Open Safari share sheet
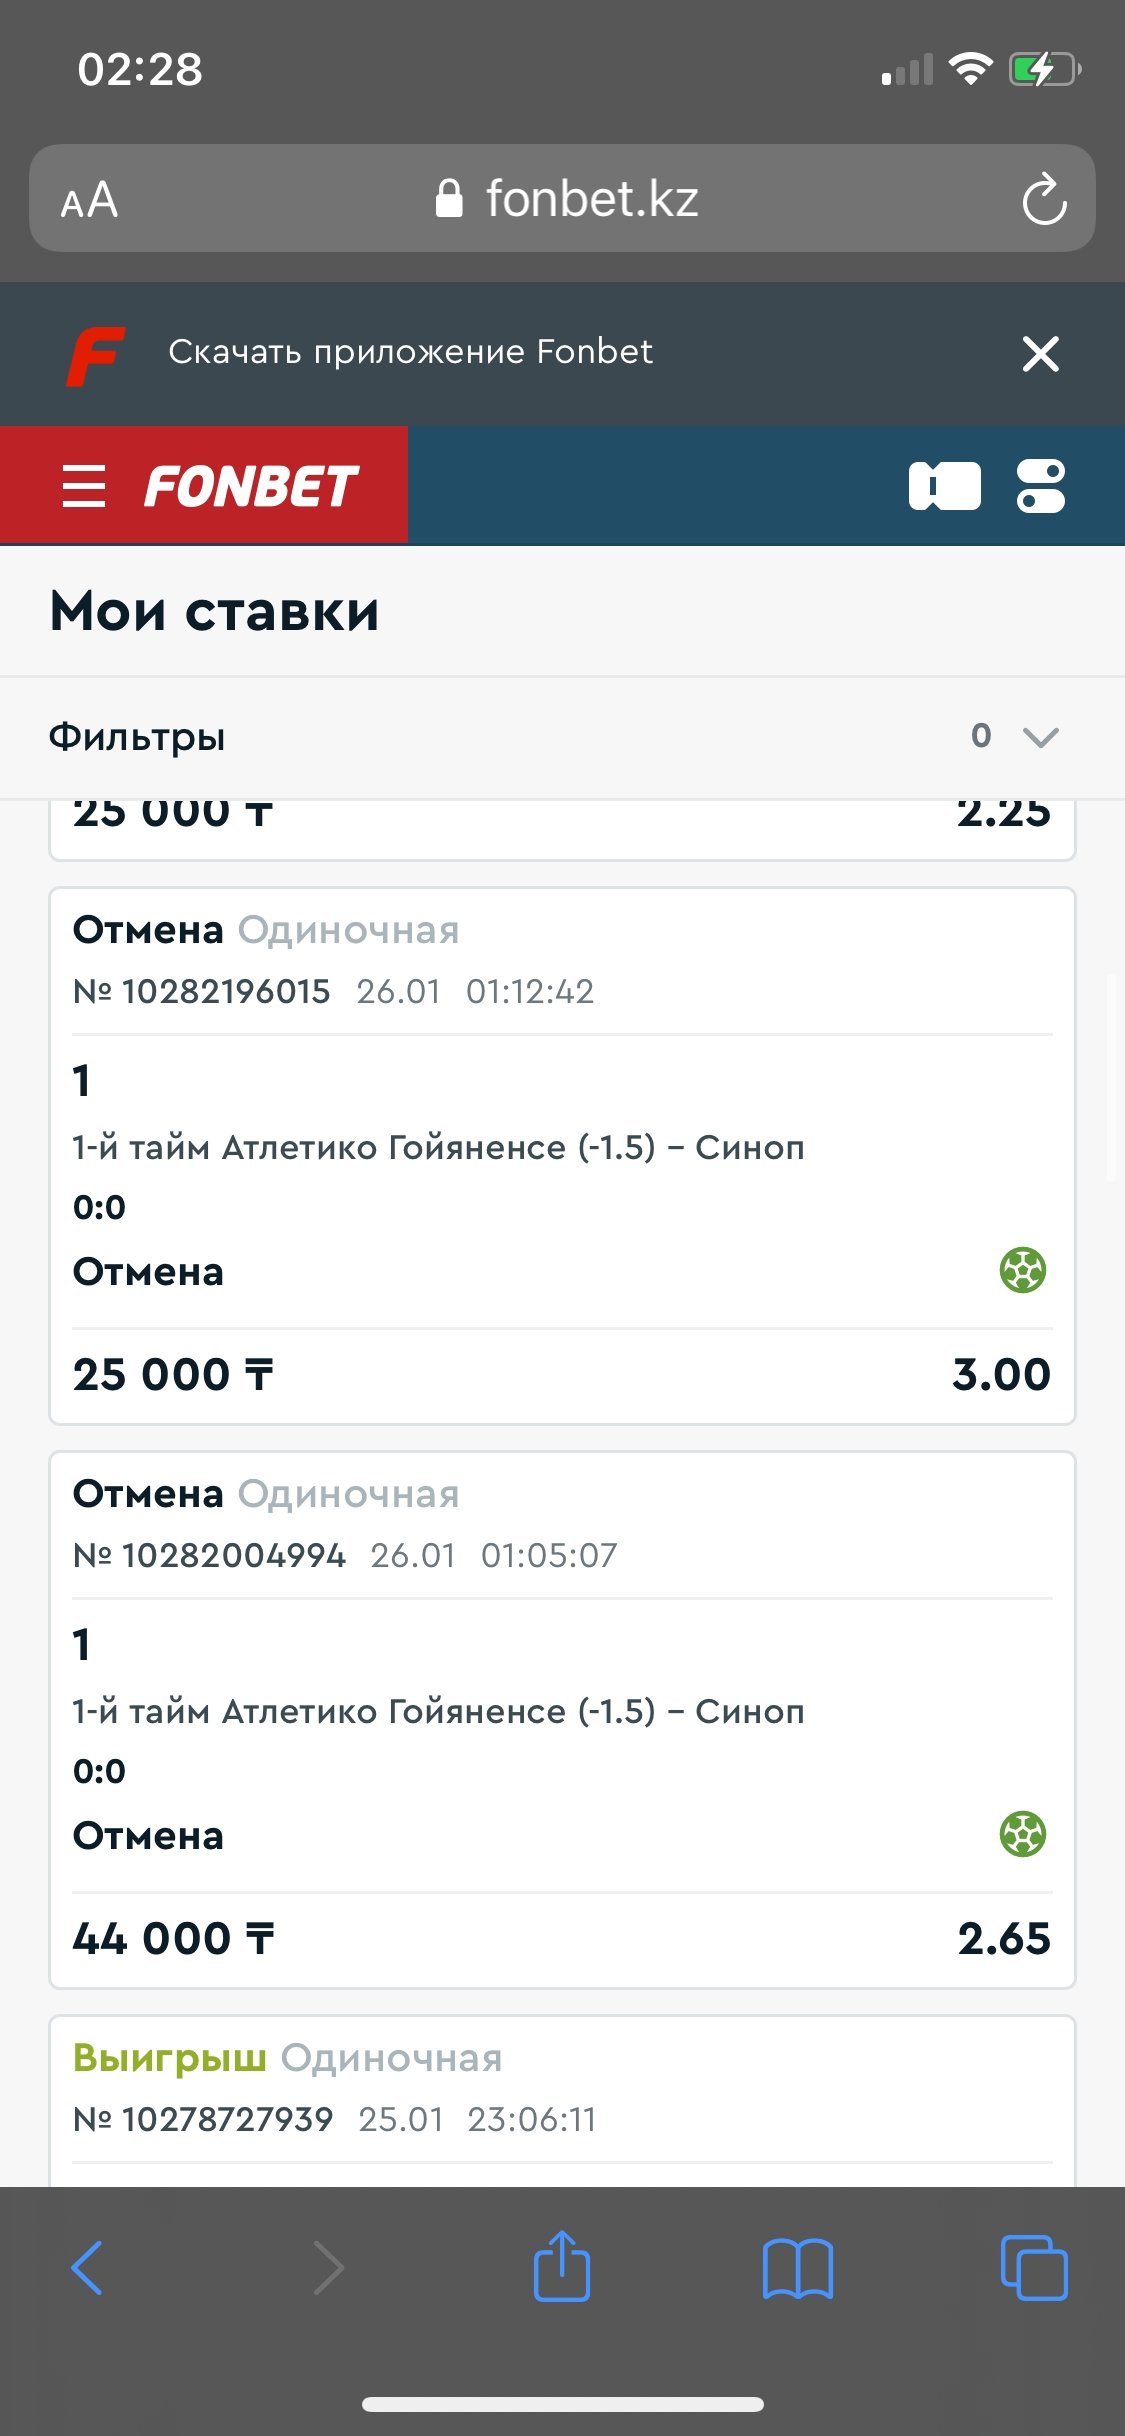This screenshot has width=1125, height=2436. click(x=562, y=2266)
